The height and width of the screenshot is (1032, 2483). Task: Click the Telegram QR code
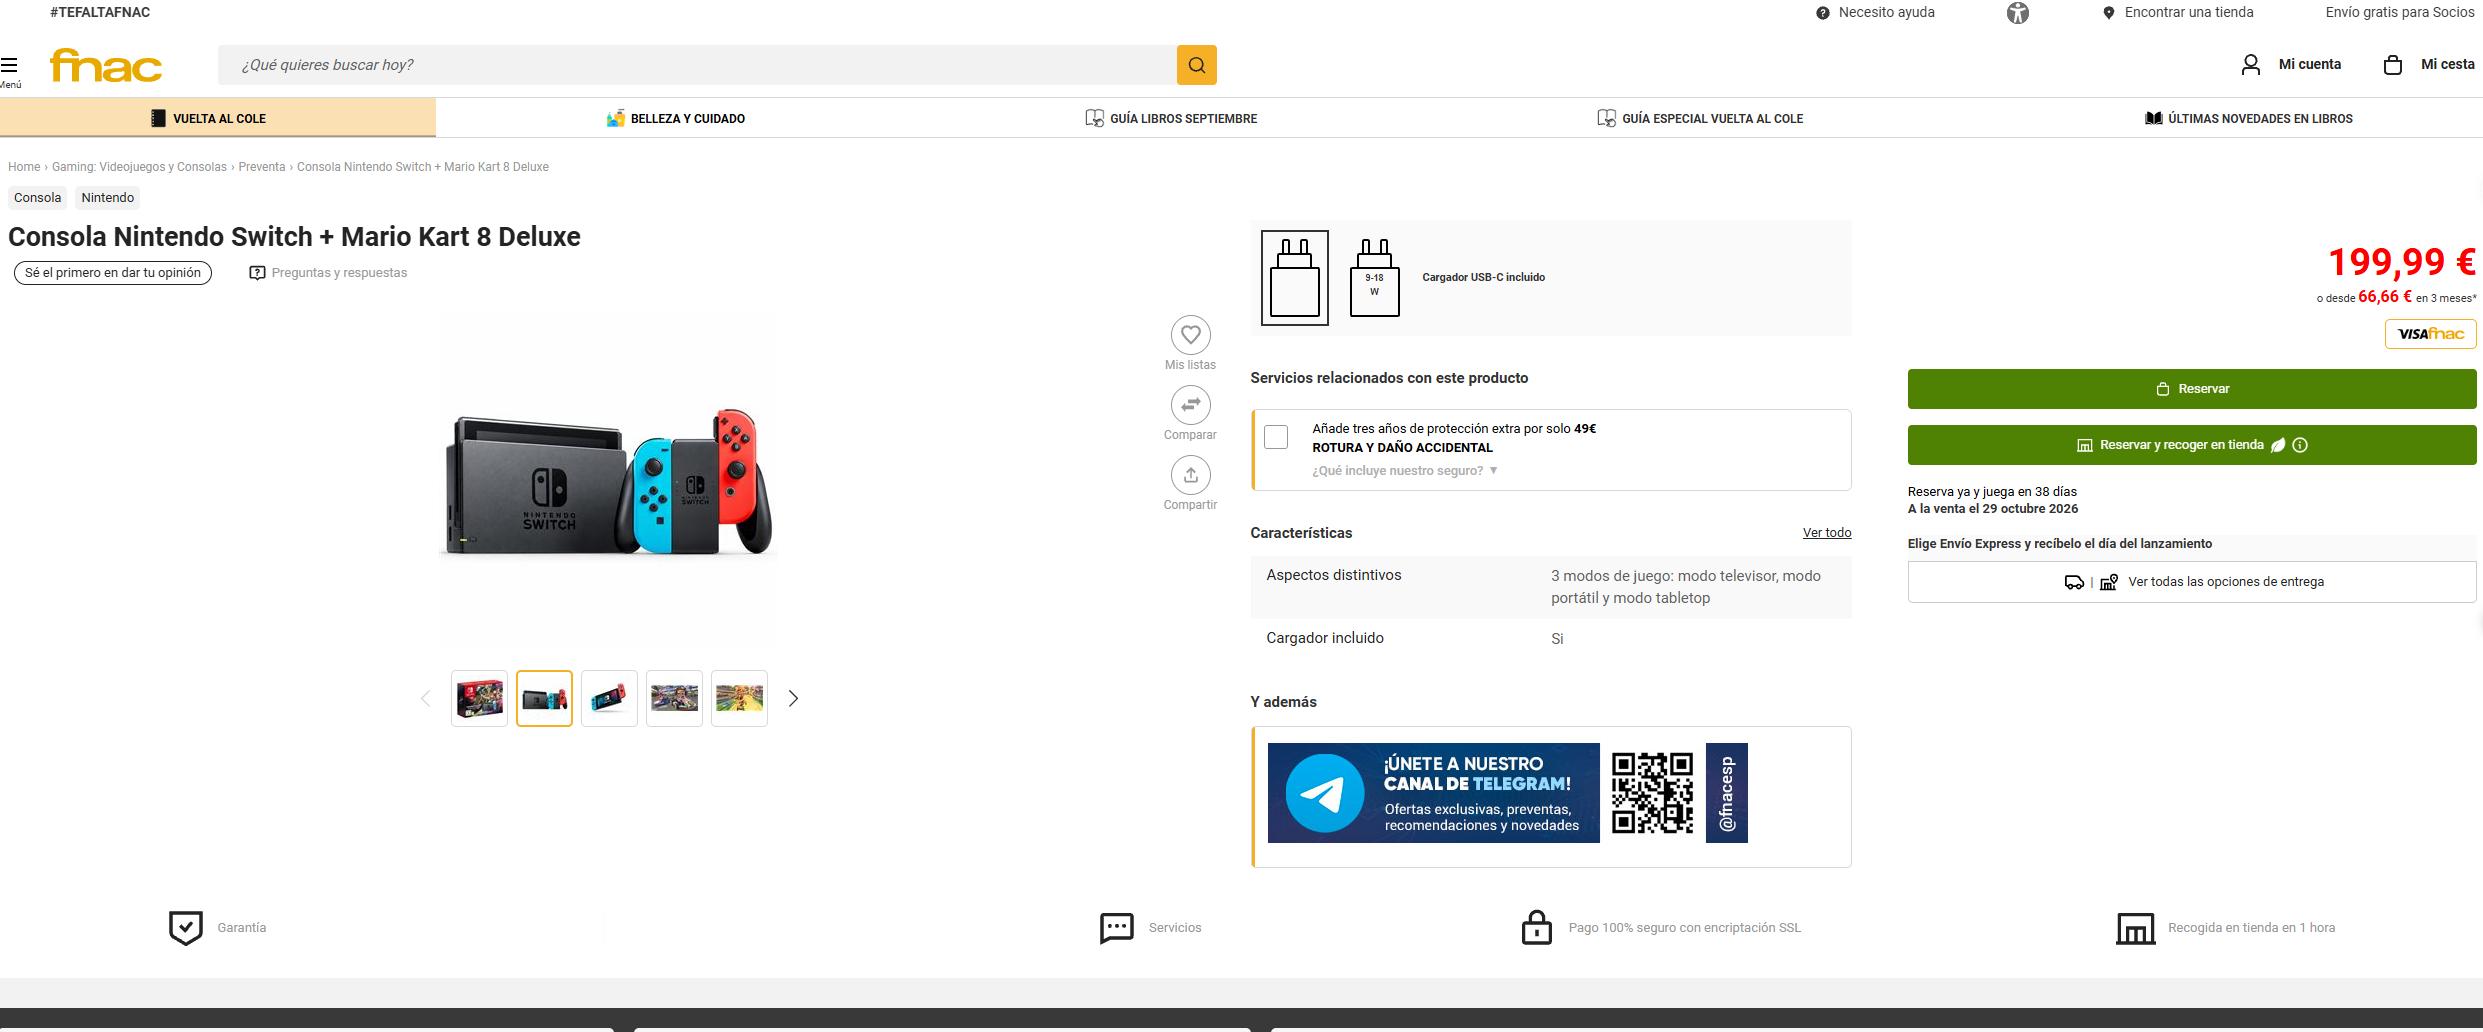click(1652, 793)
